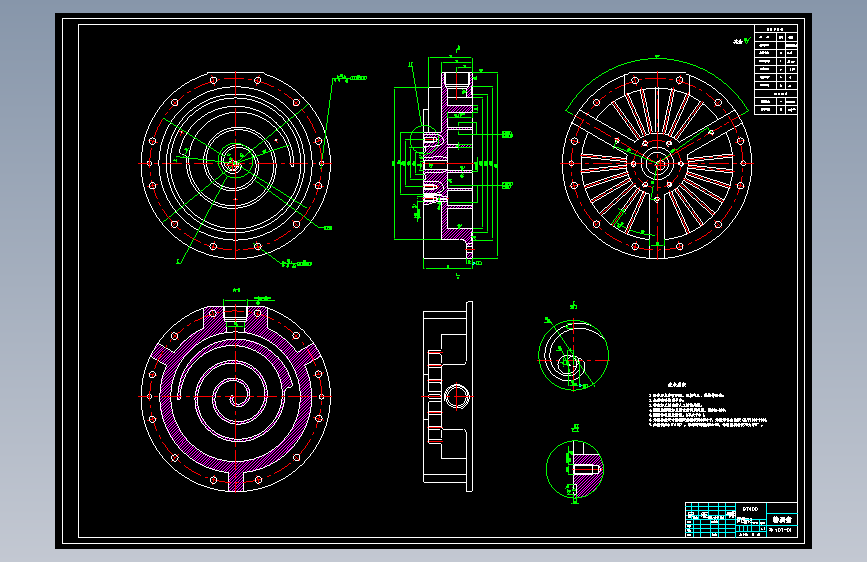Select the upper-left spiral scroll front view
Viewport: 867px width, 562px height.
click(236, 164)
